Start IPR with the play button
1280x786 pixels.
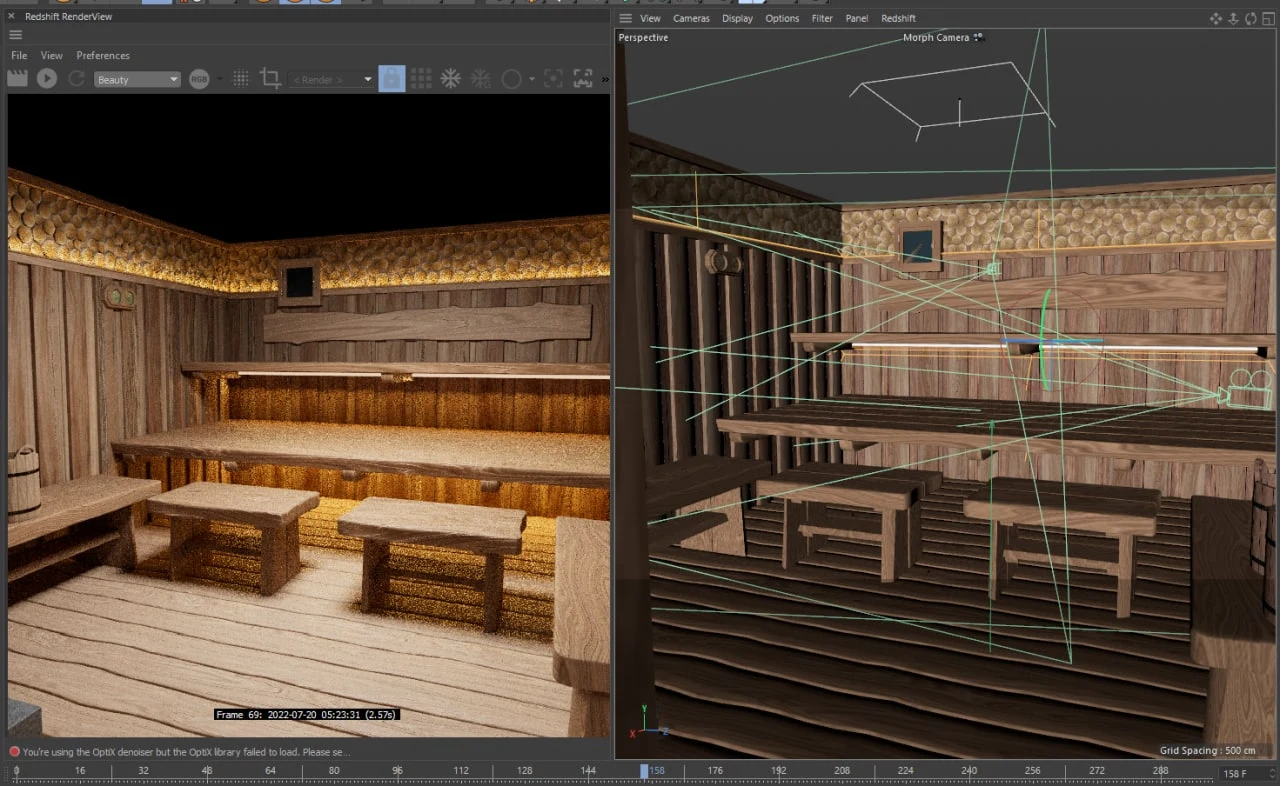pyautogui.click(x=47, y=78)
